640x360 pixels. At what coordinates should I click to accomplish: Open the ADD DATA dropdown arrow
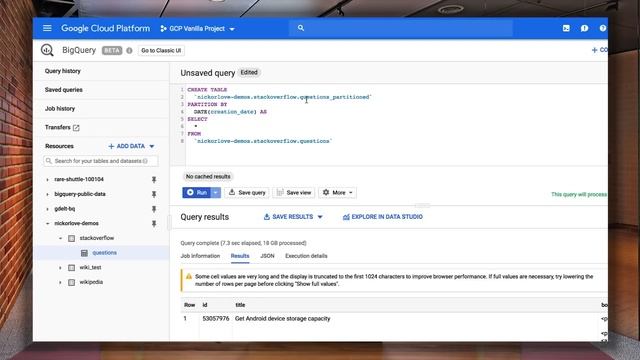152,146
